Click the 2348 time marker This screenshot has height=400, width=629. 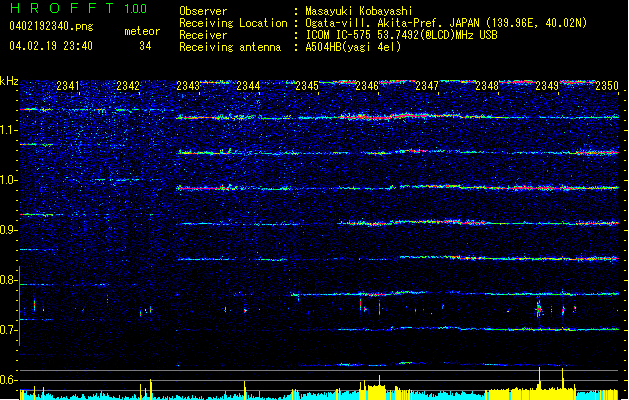click(487, 86)
